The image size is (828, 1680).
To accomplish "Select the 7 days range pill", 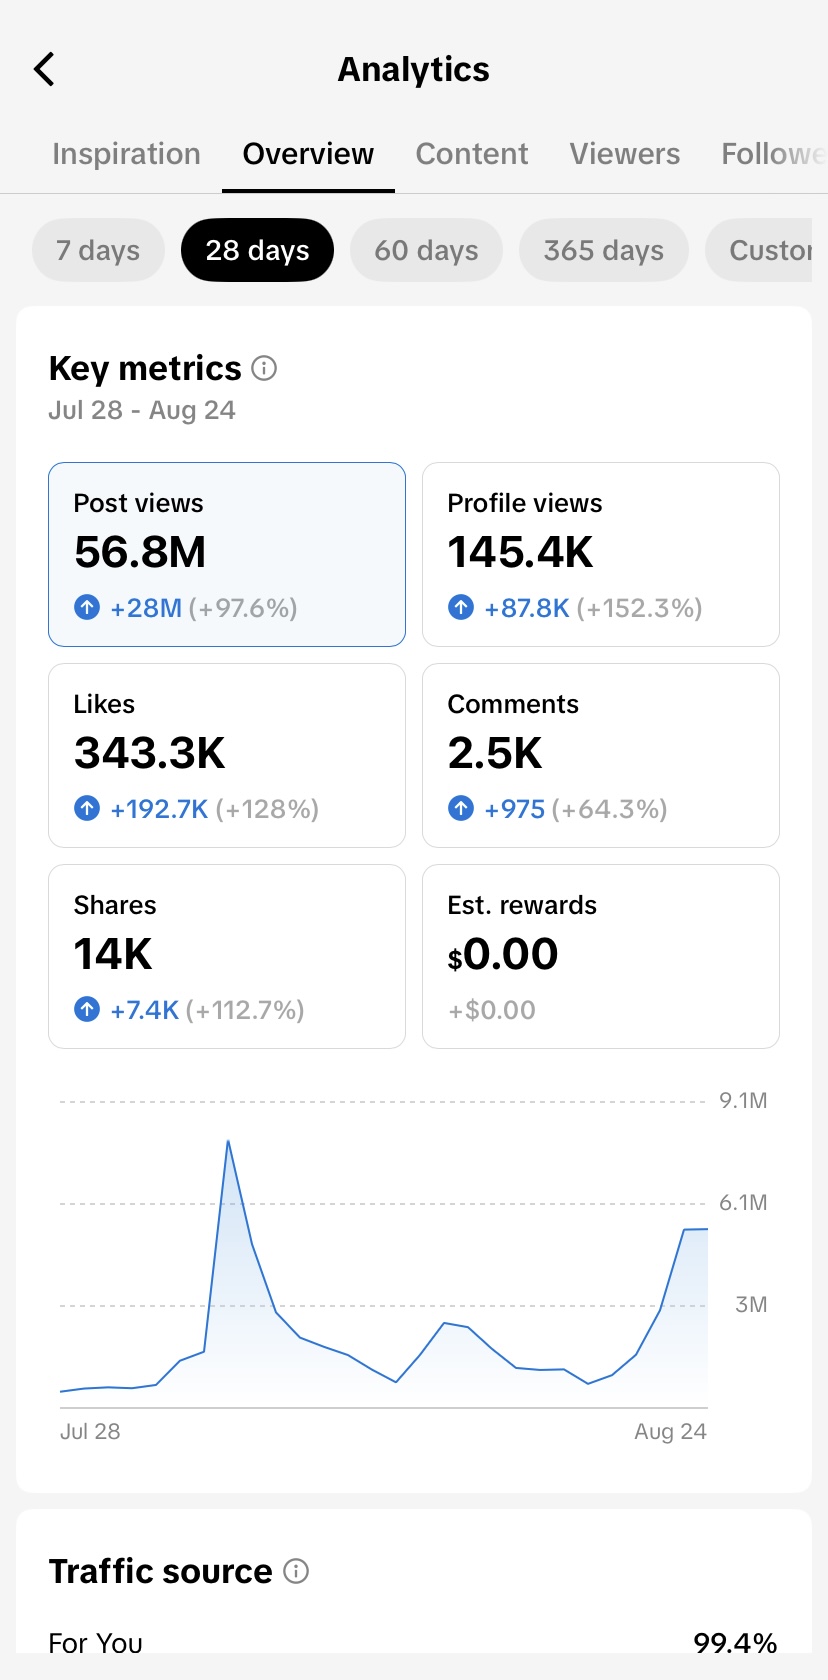I will 98,250.
